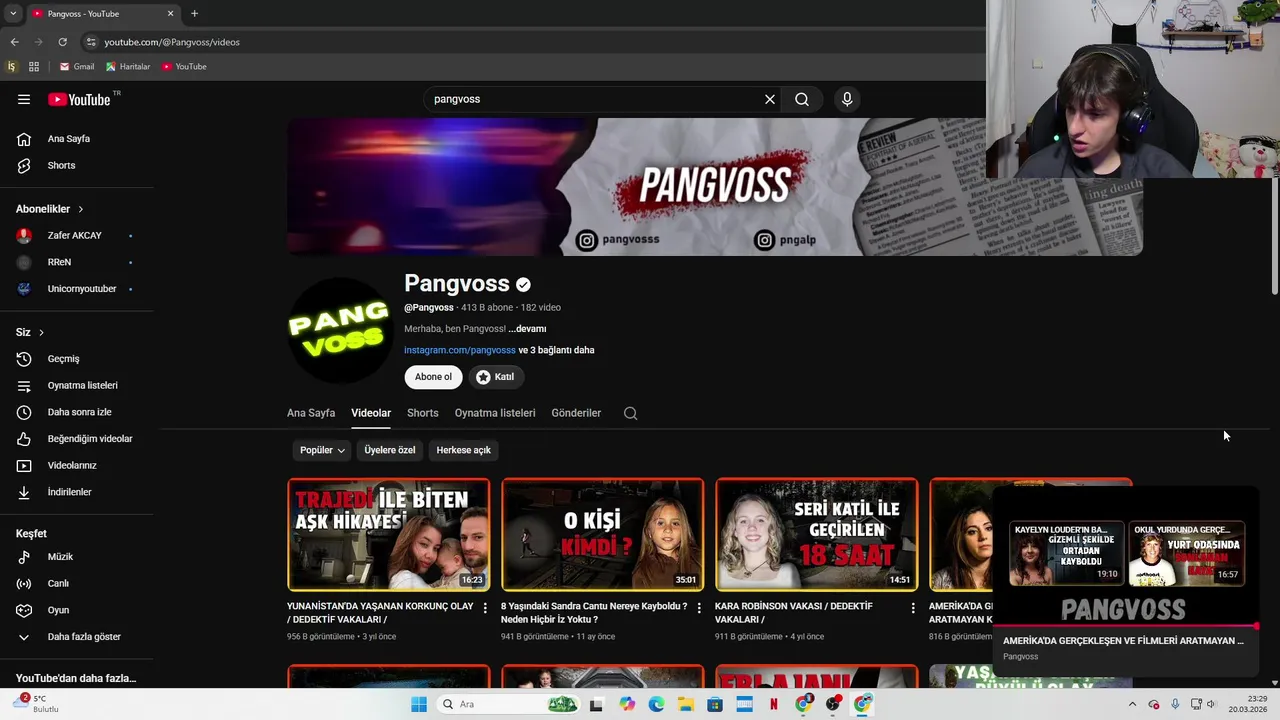Image resolution: width=1280 pixels, height=720 pixels.
Task: Click the Pangvoss channel avatar
Action: [x=340, y=330]
